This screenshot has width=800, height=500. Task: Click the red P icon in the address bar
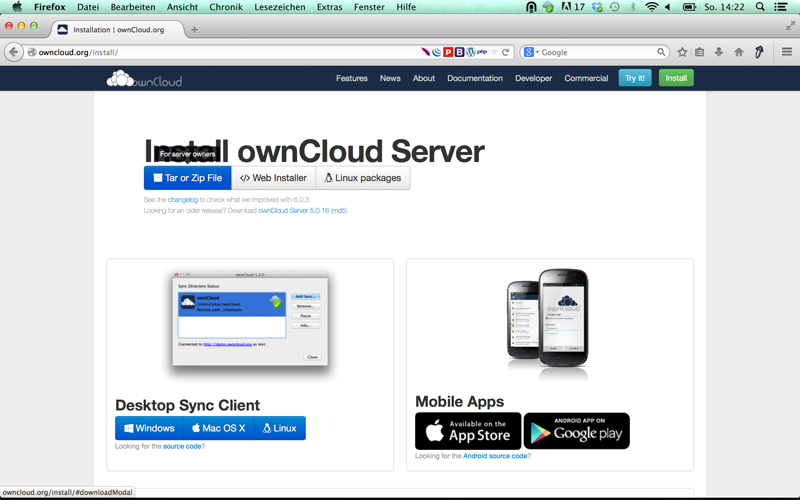(448, 52)
